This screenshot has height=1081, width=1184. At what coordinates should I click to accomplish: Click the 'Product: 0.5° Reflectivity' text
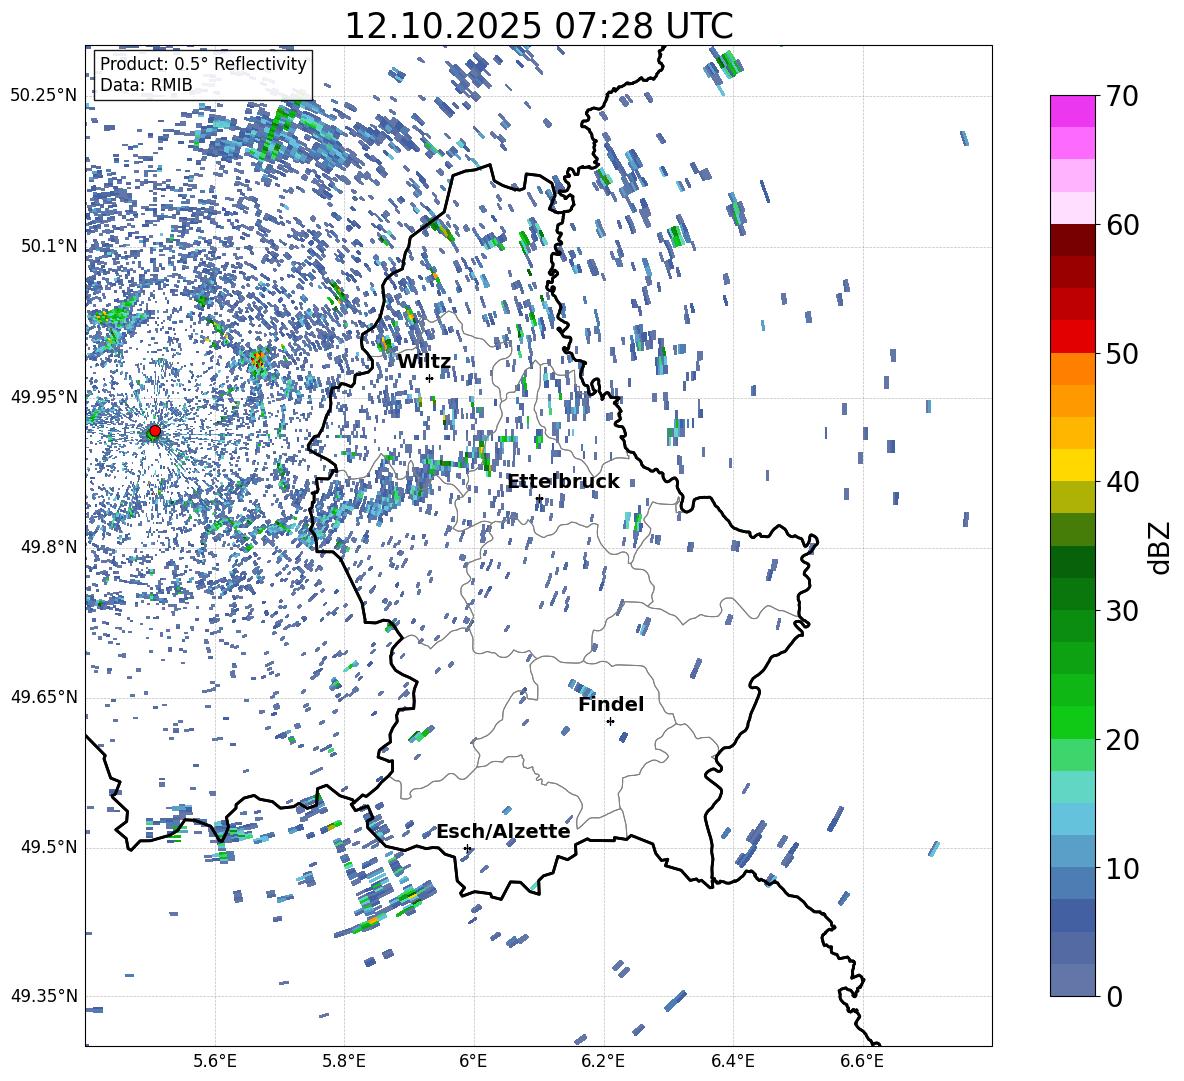tap(203, 64)
